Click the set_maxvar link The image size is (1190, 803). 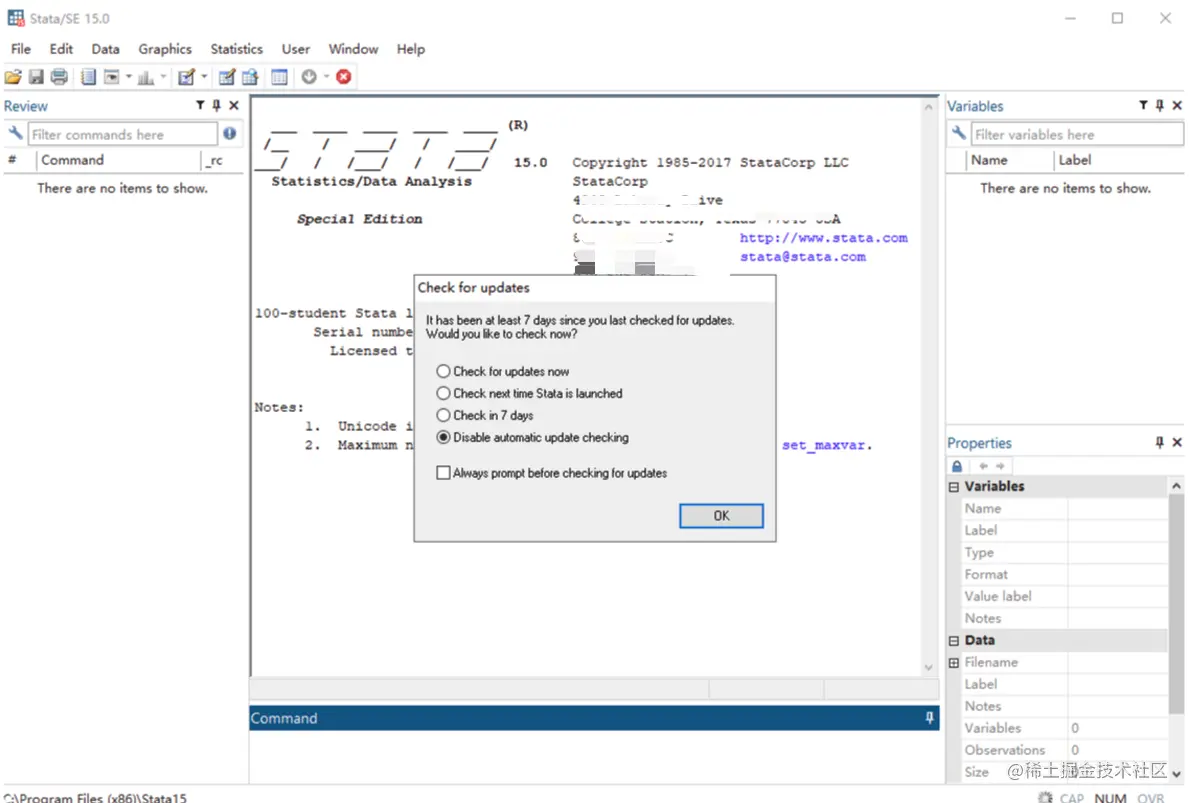point(823,445)
